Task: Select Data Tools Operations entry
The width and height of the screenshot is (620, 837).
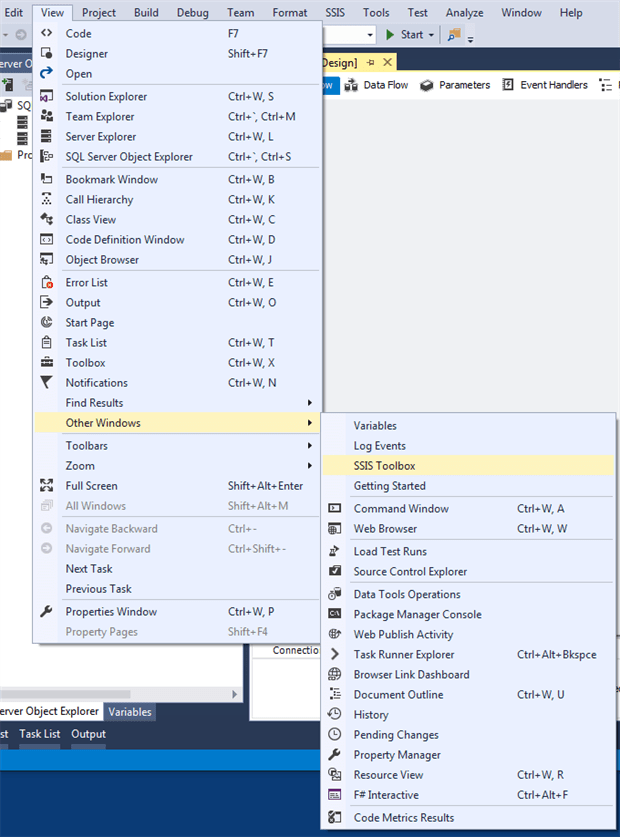Action: point(468,594)
